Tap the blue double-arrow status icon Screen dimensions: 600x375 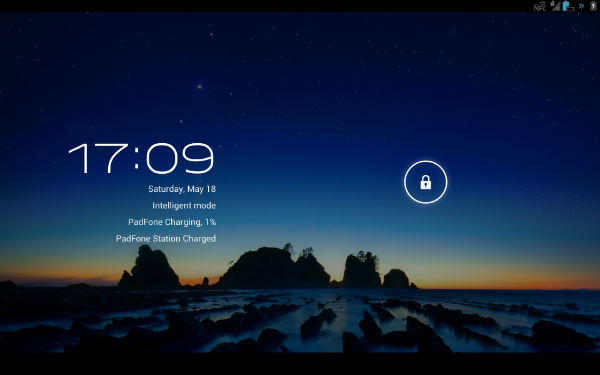(581, 6)
